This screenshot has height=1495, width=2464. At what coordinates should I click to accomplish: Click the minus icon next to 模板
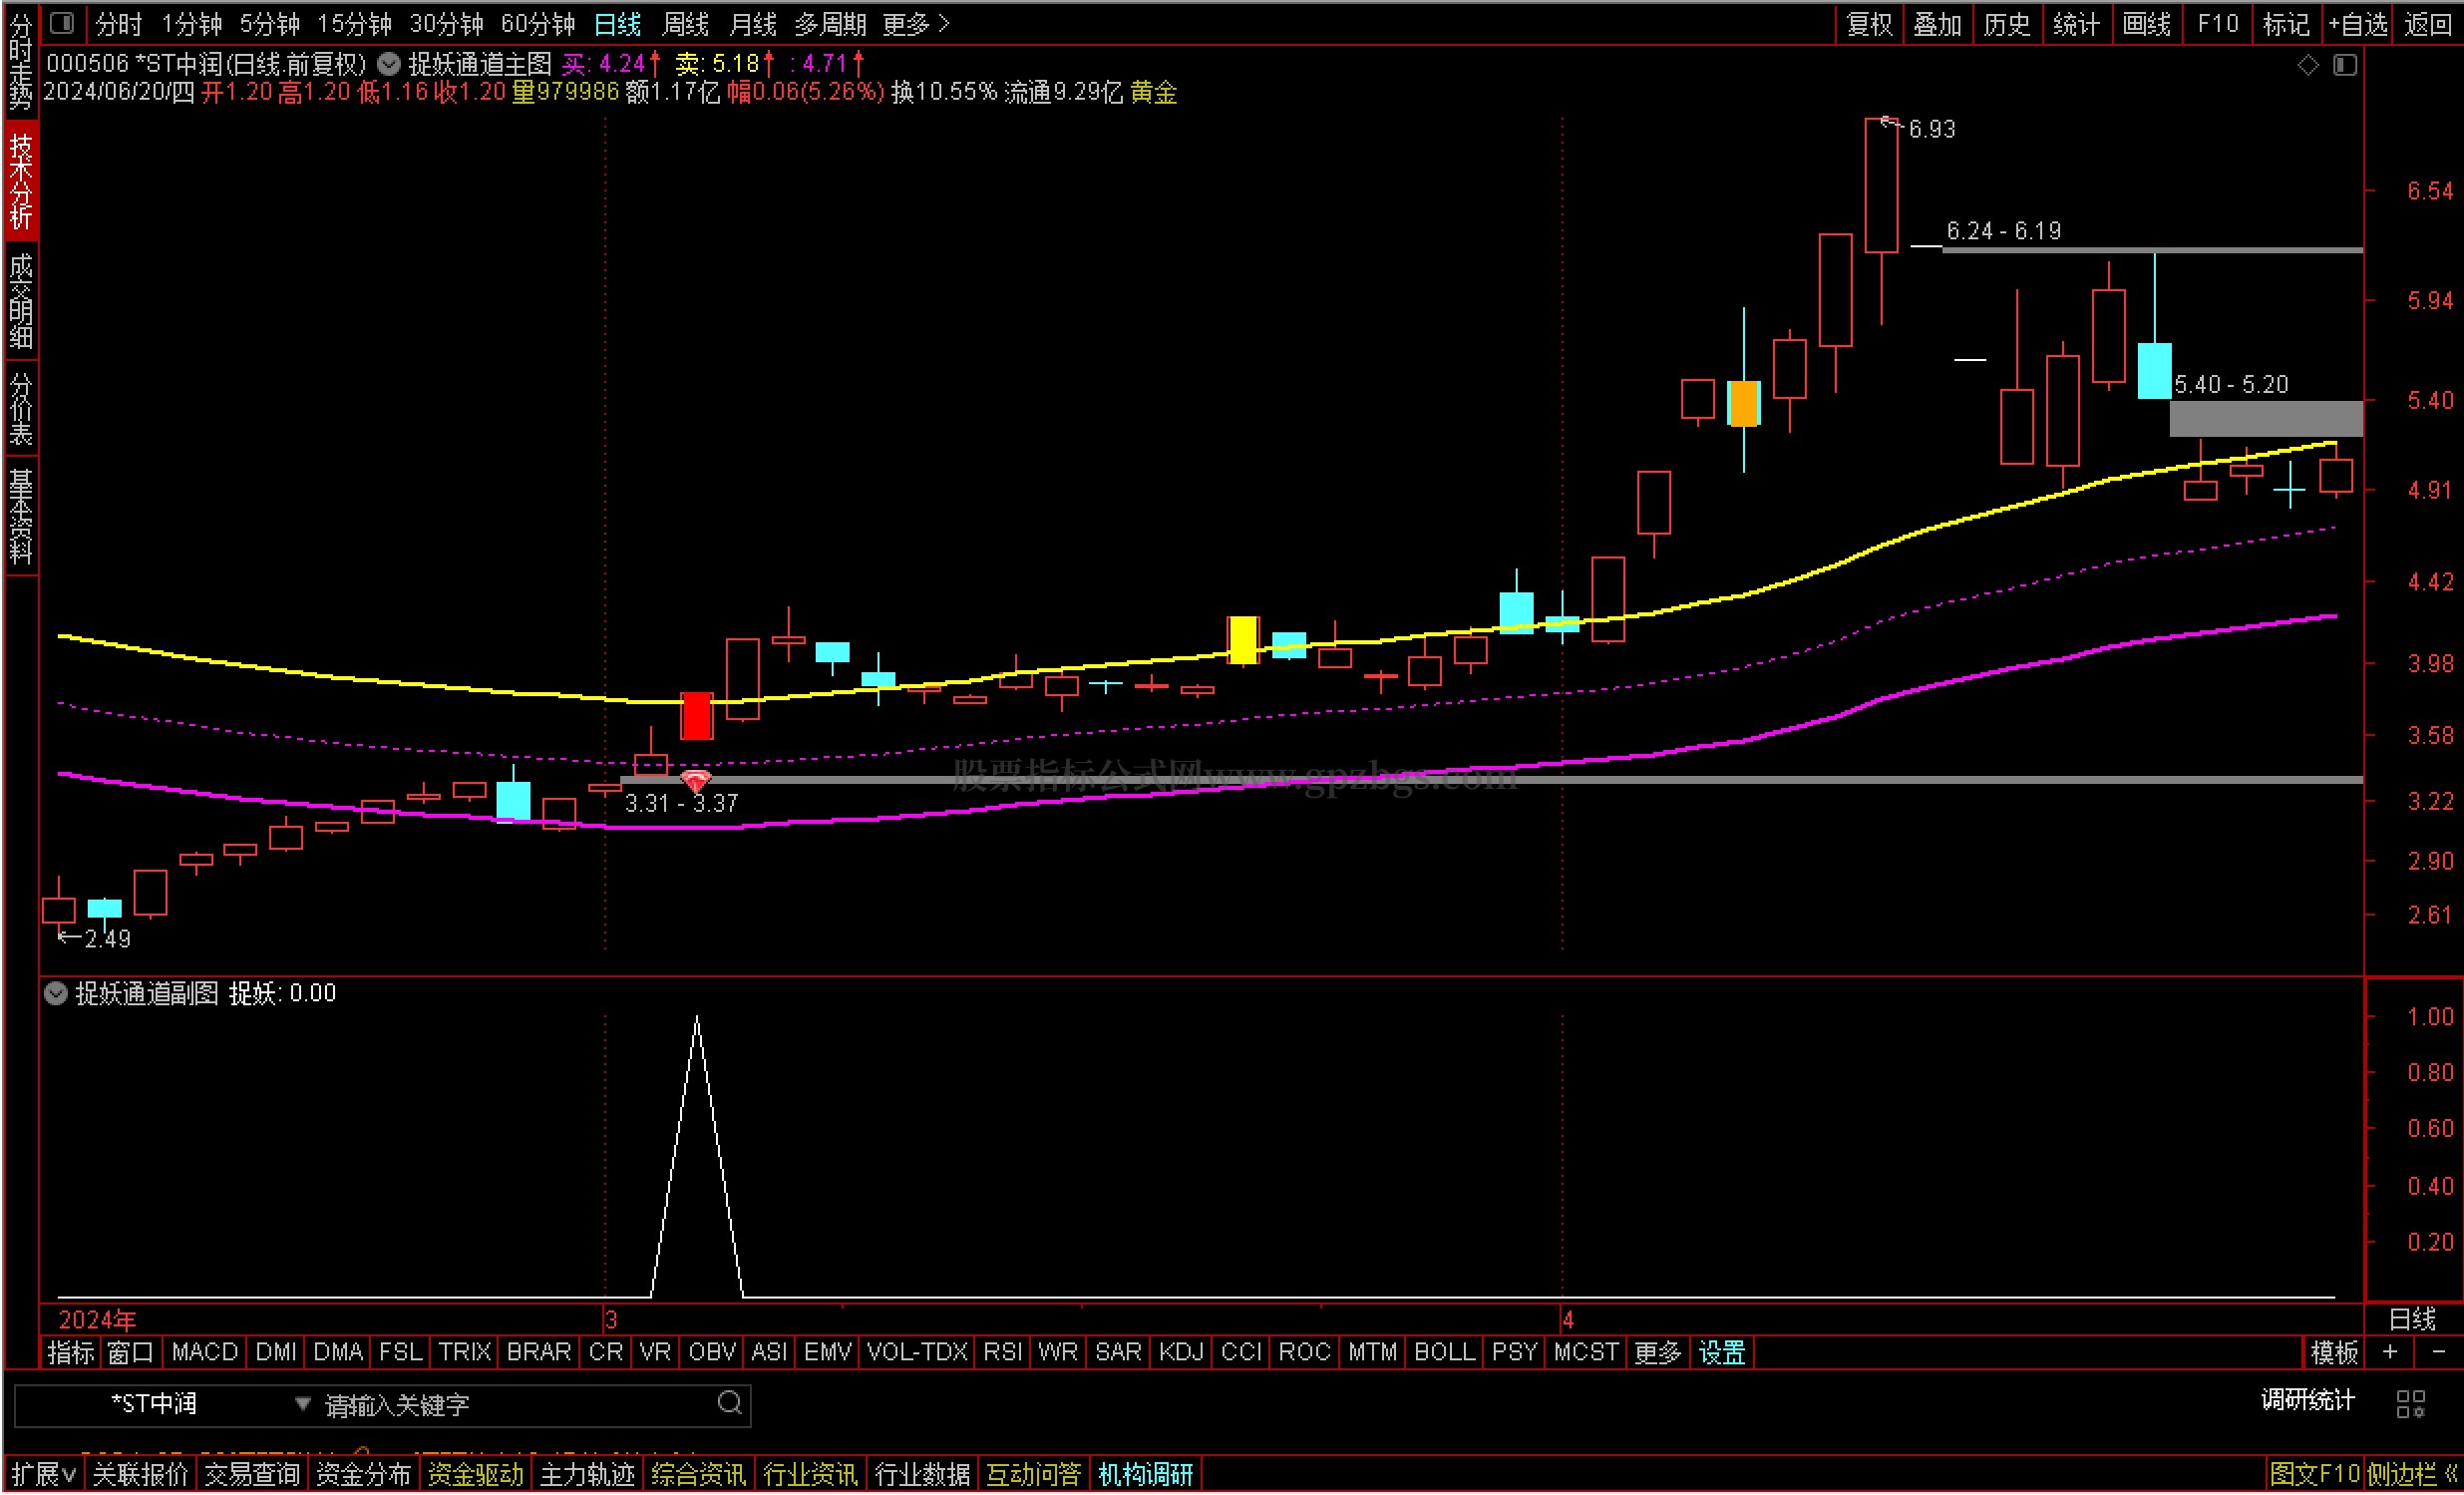[x=2438, y=1352]
